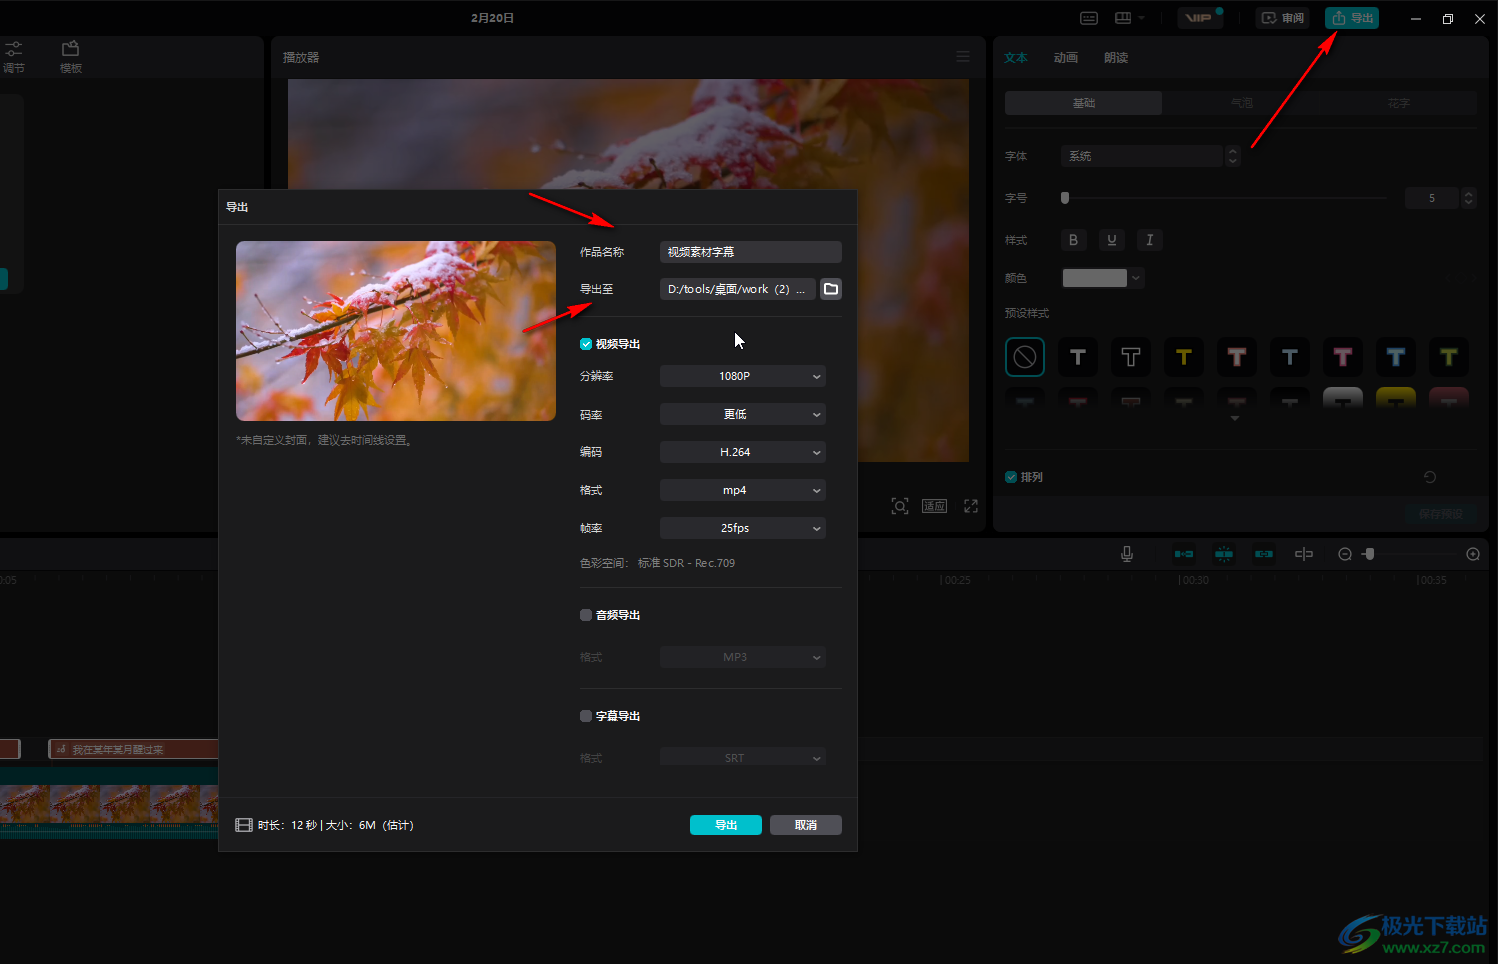
Task: Click the top-right 导出 export button
Action: coord(1352,18)
